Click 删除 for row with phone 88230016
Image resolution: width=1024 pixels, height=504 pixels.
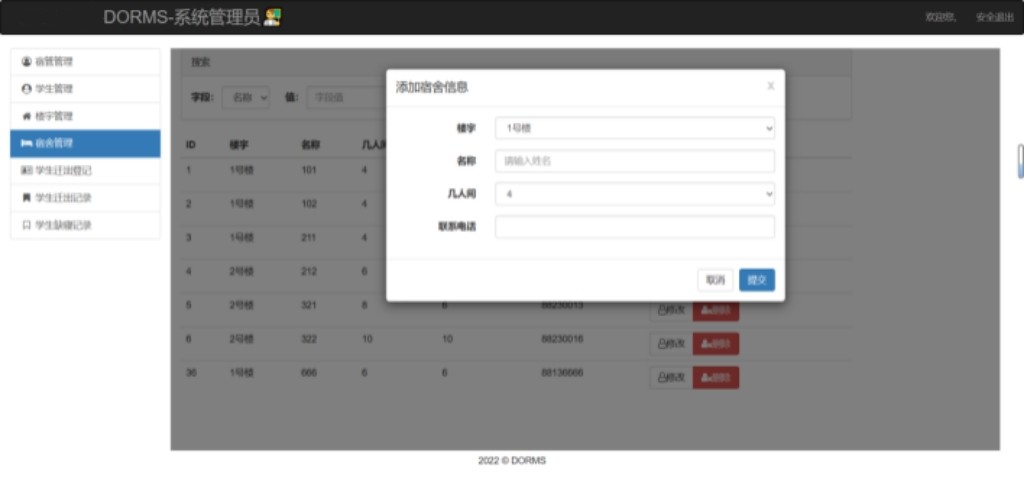[x=716, y=343]
